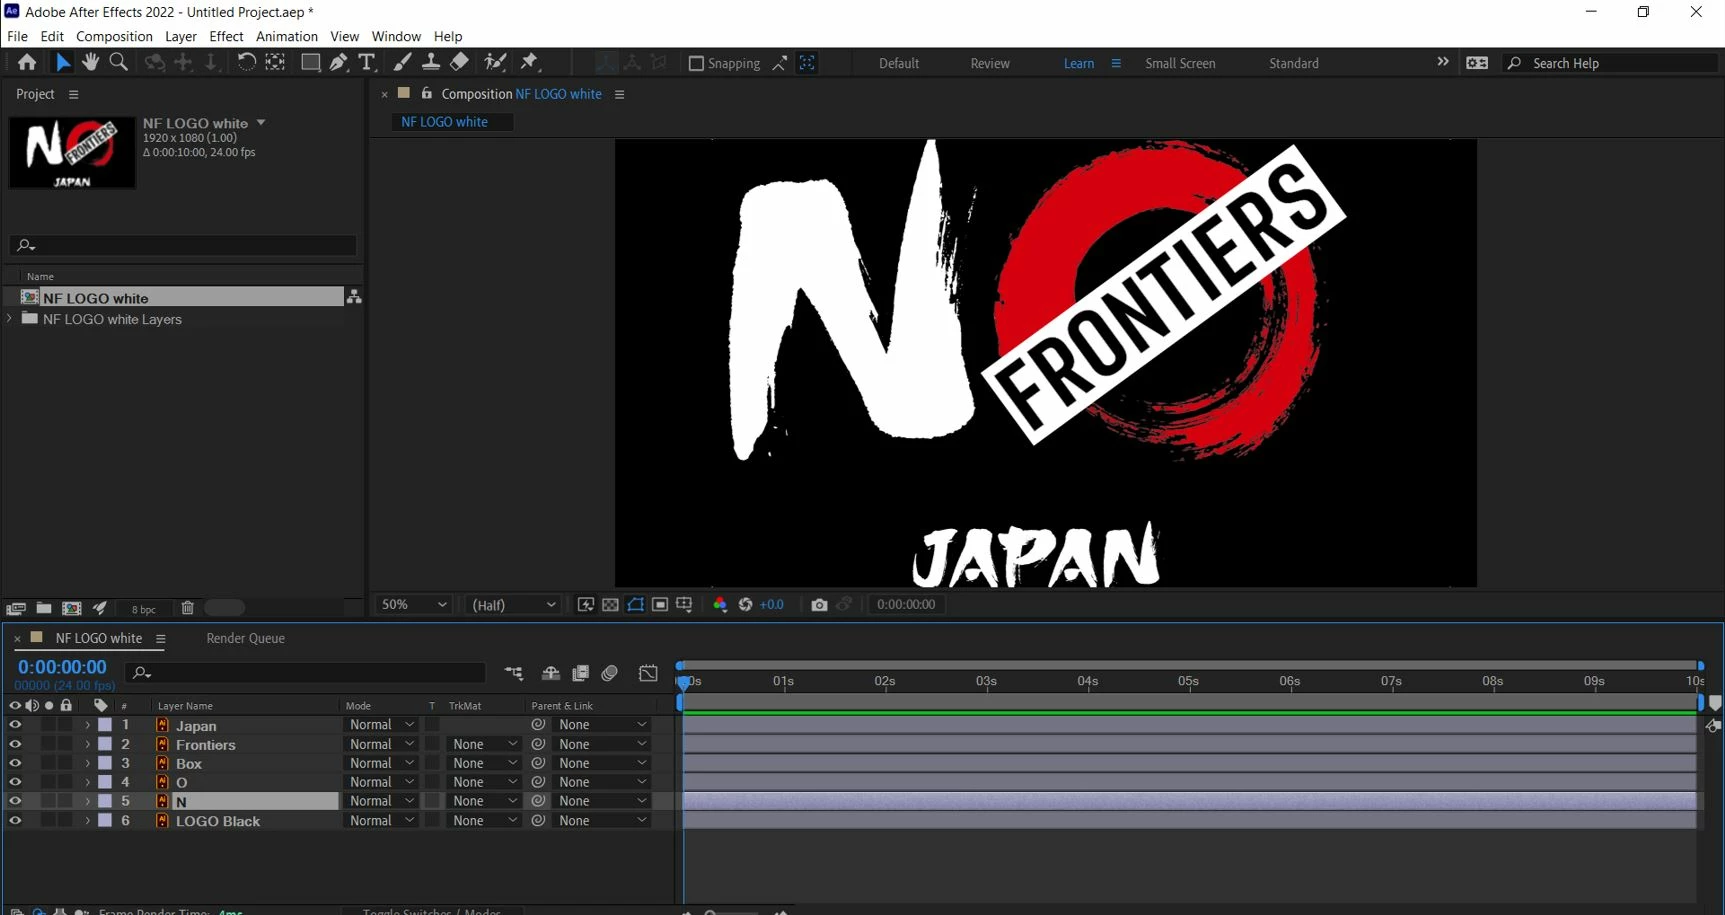Open TrkMat dropdown for Frontiers layer
The width and height of the screenshot is (1725, 915).
click(x=484, y=744)
